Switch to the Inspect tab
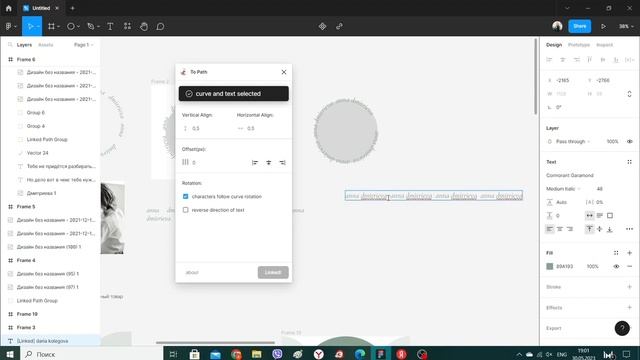640x360 pixels. (x=604, y=45)
